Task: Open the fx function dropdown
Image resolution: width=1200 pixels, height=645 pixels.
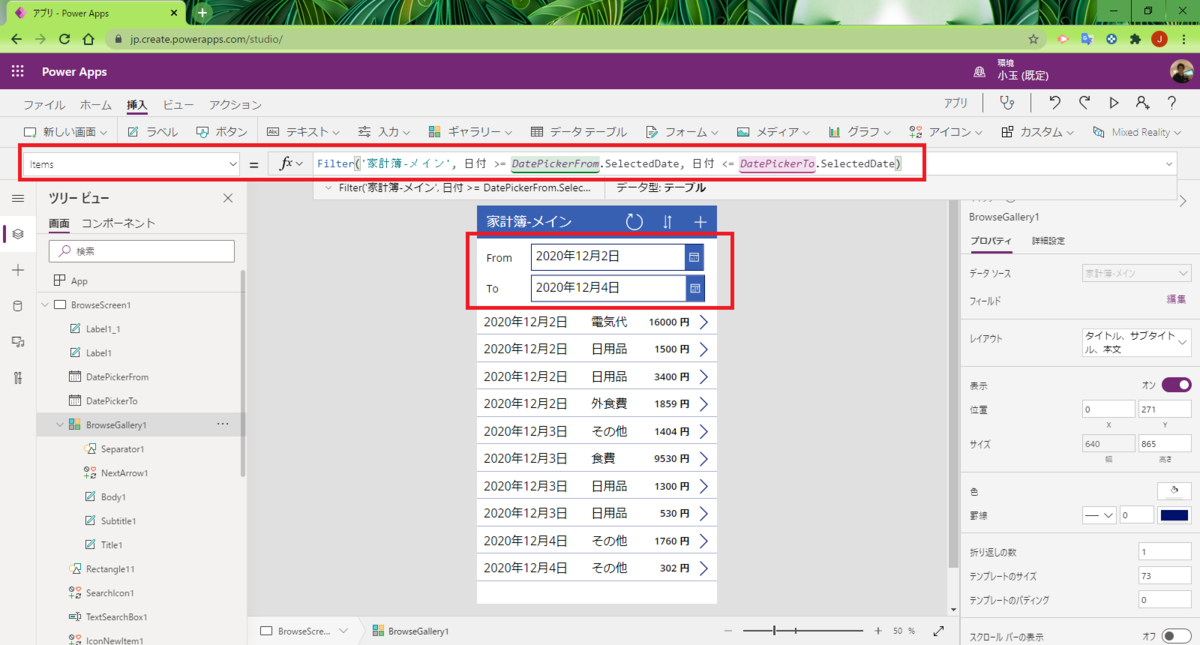Action: coord(291,164)
